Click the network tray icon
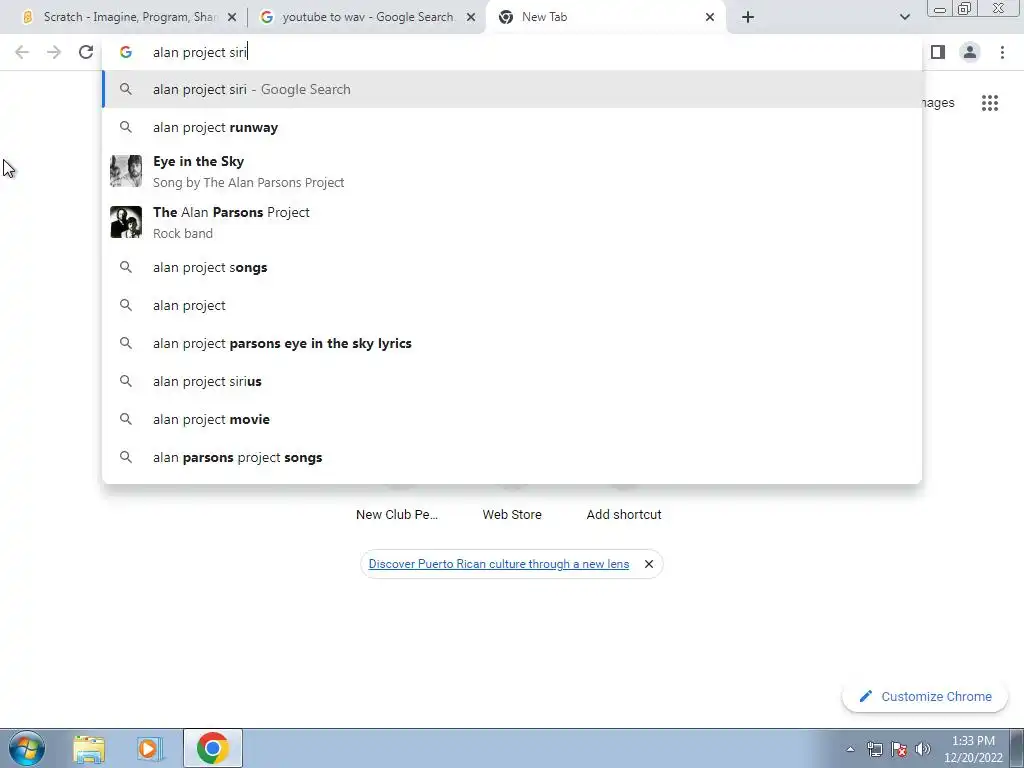This screenshot has width=1024, height=768. coord(874,749)
